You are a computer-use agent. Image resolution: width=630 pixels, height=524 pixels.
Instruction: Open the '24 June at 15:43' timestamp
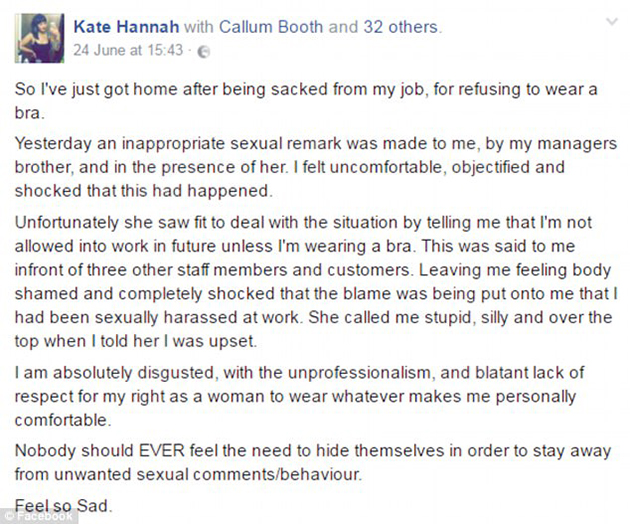pyautogui.click(x=128, y=49)
